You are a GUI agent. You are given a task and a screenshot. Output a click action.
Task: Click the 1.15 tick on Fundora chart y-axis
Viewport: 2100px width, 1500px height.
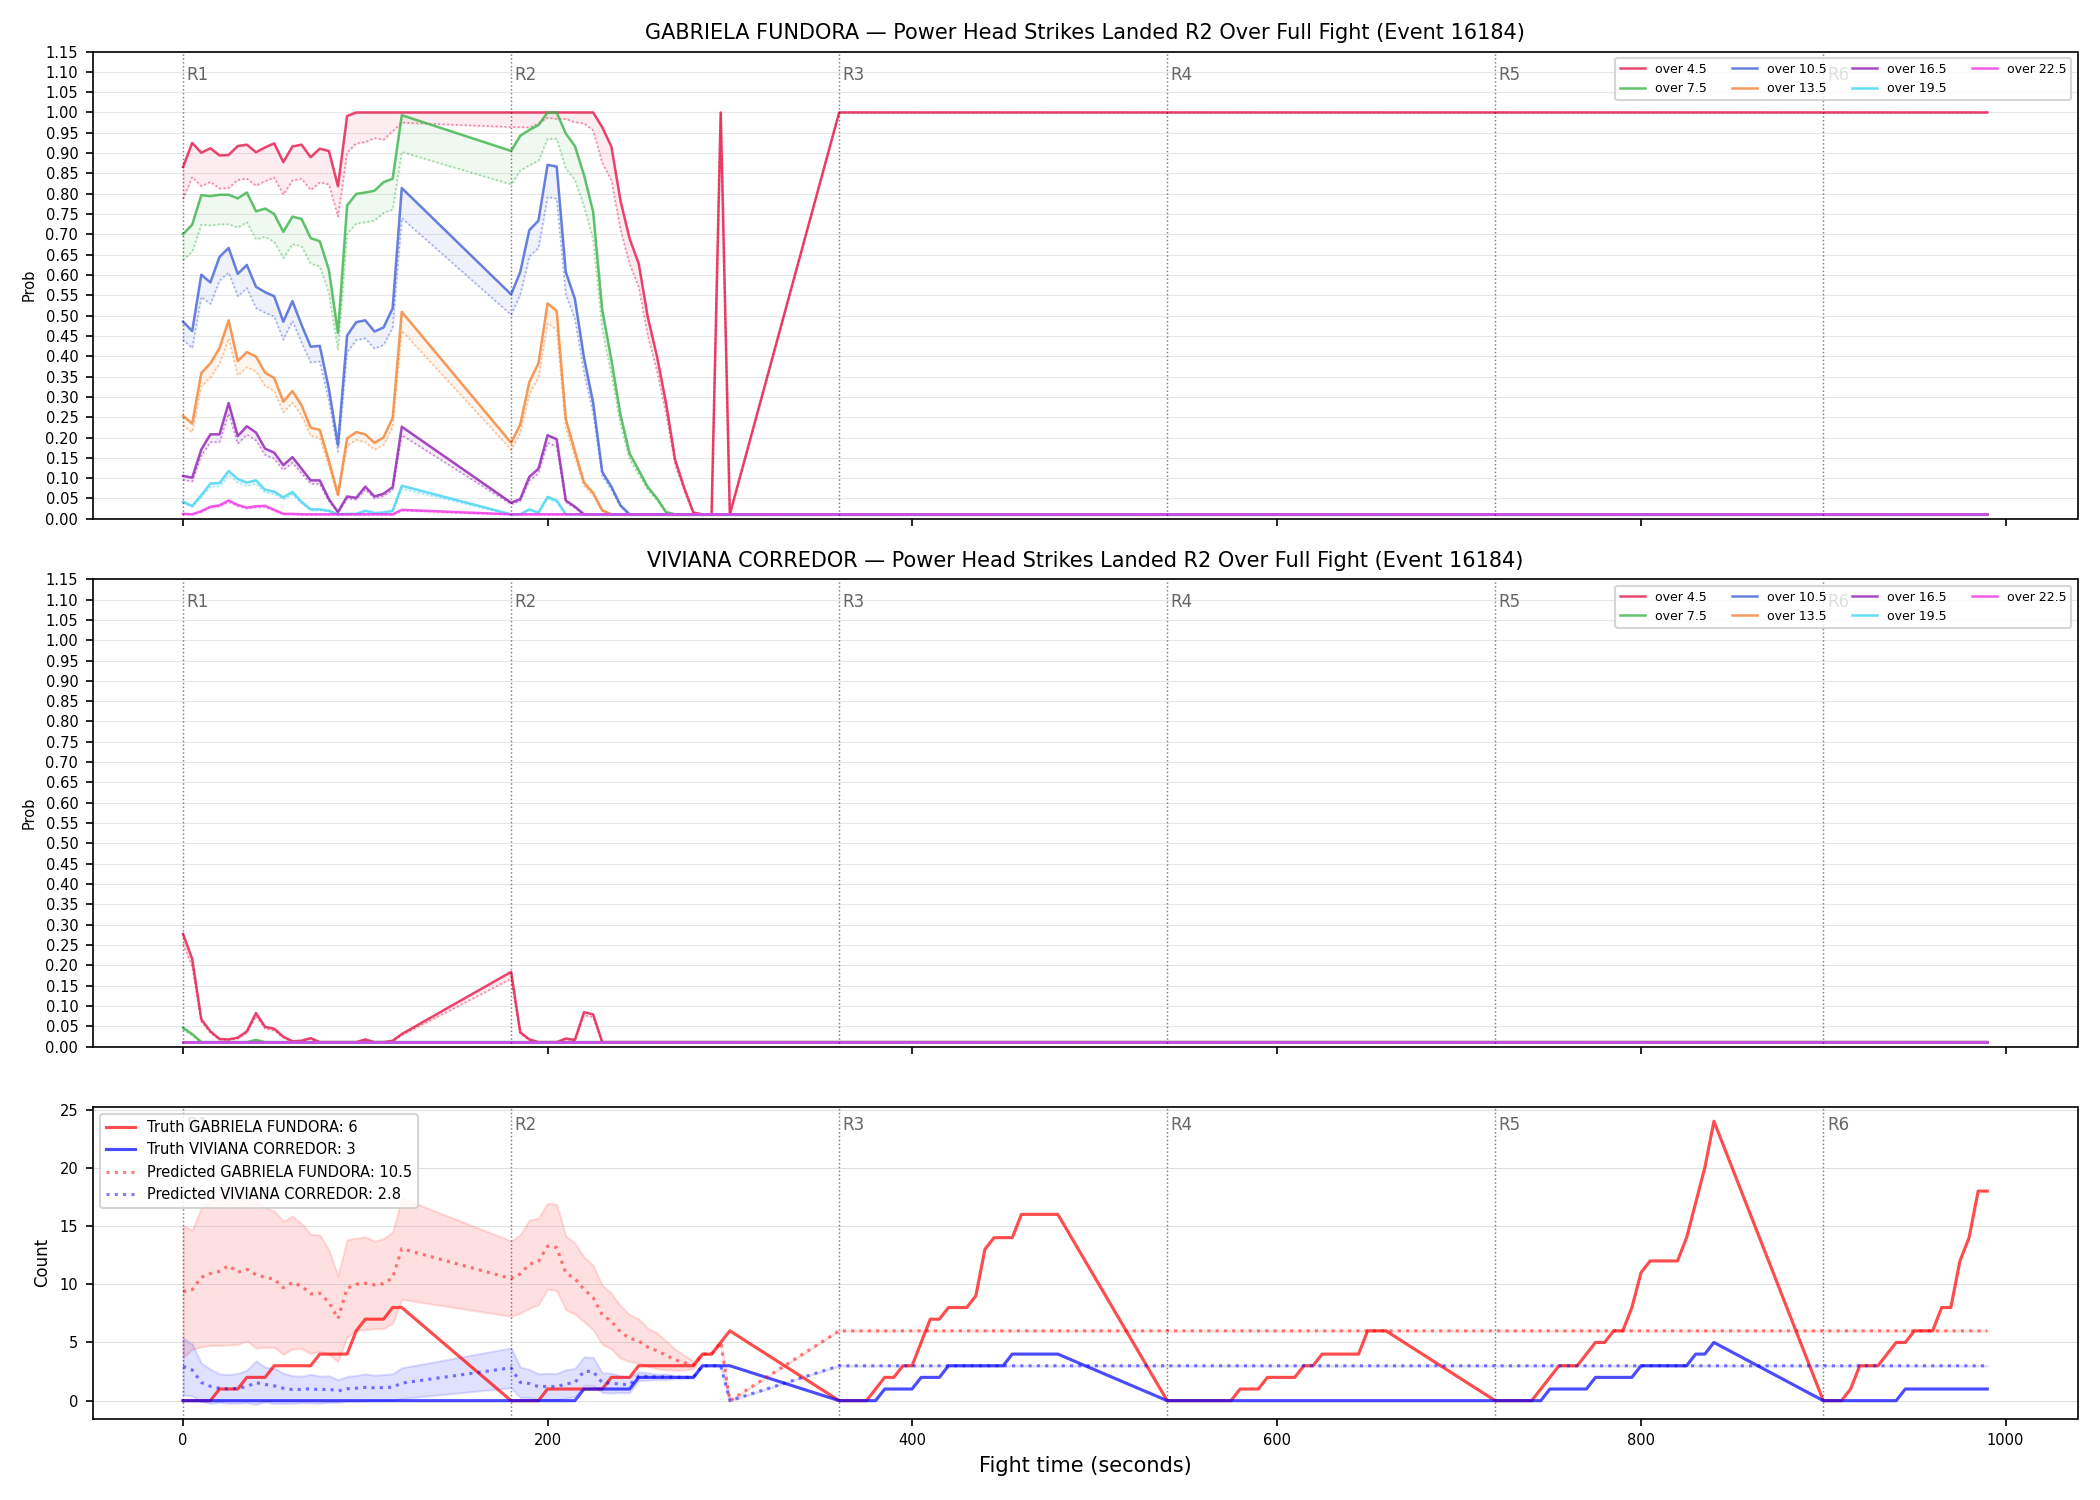point(61,52)
